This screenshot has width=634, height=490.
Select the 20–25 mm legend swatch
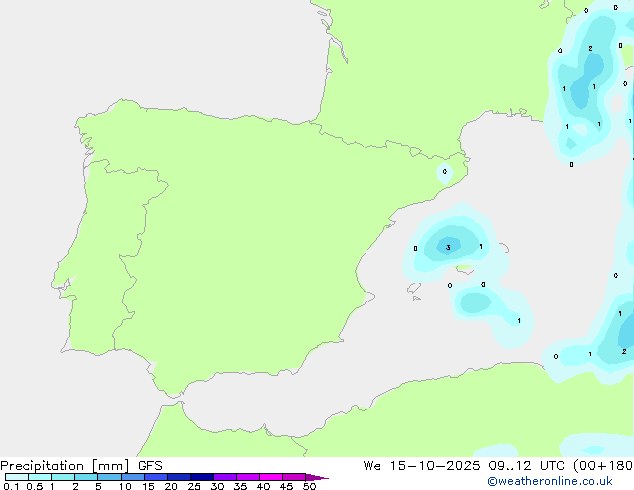[178, 477]
